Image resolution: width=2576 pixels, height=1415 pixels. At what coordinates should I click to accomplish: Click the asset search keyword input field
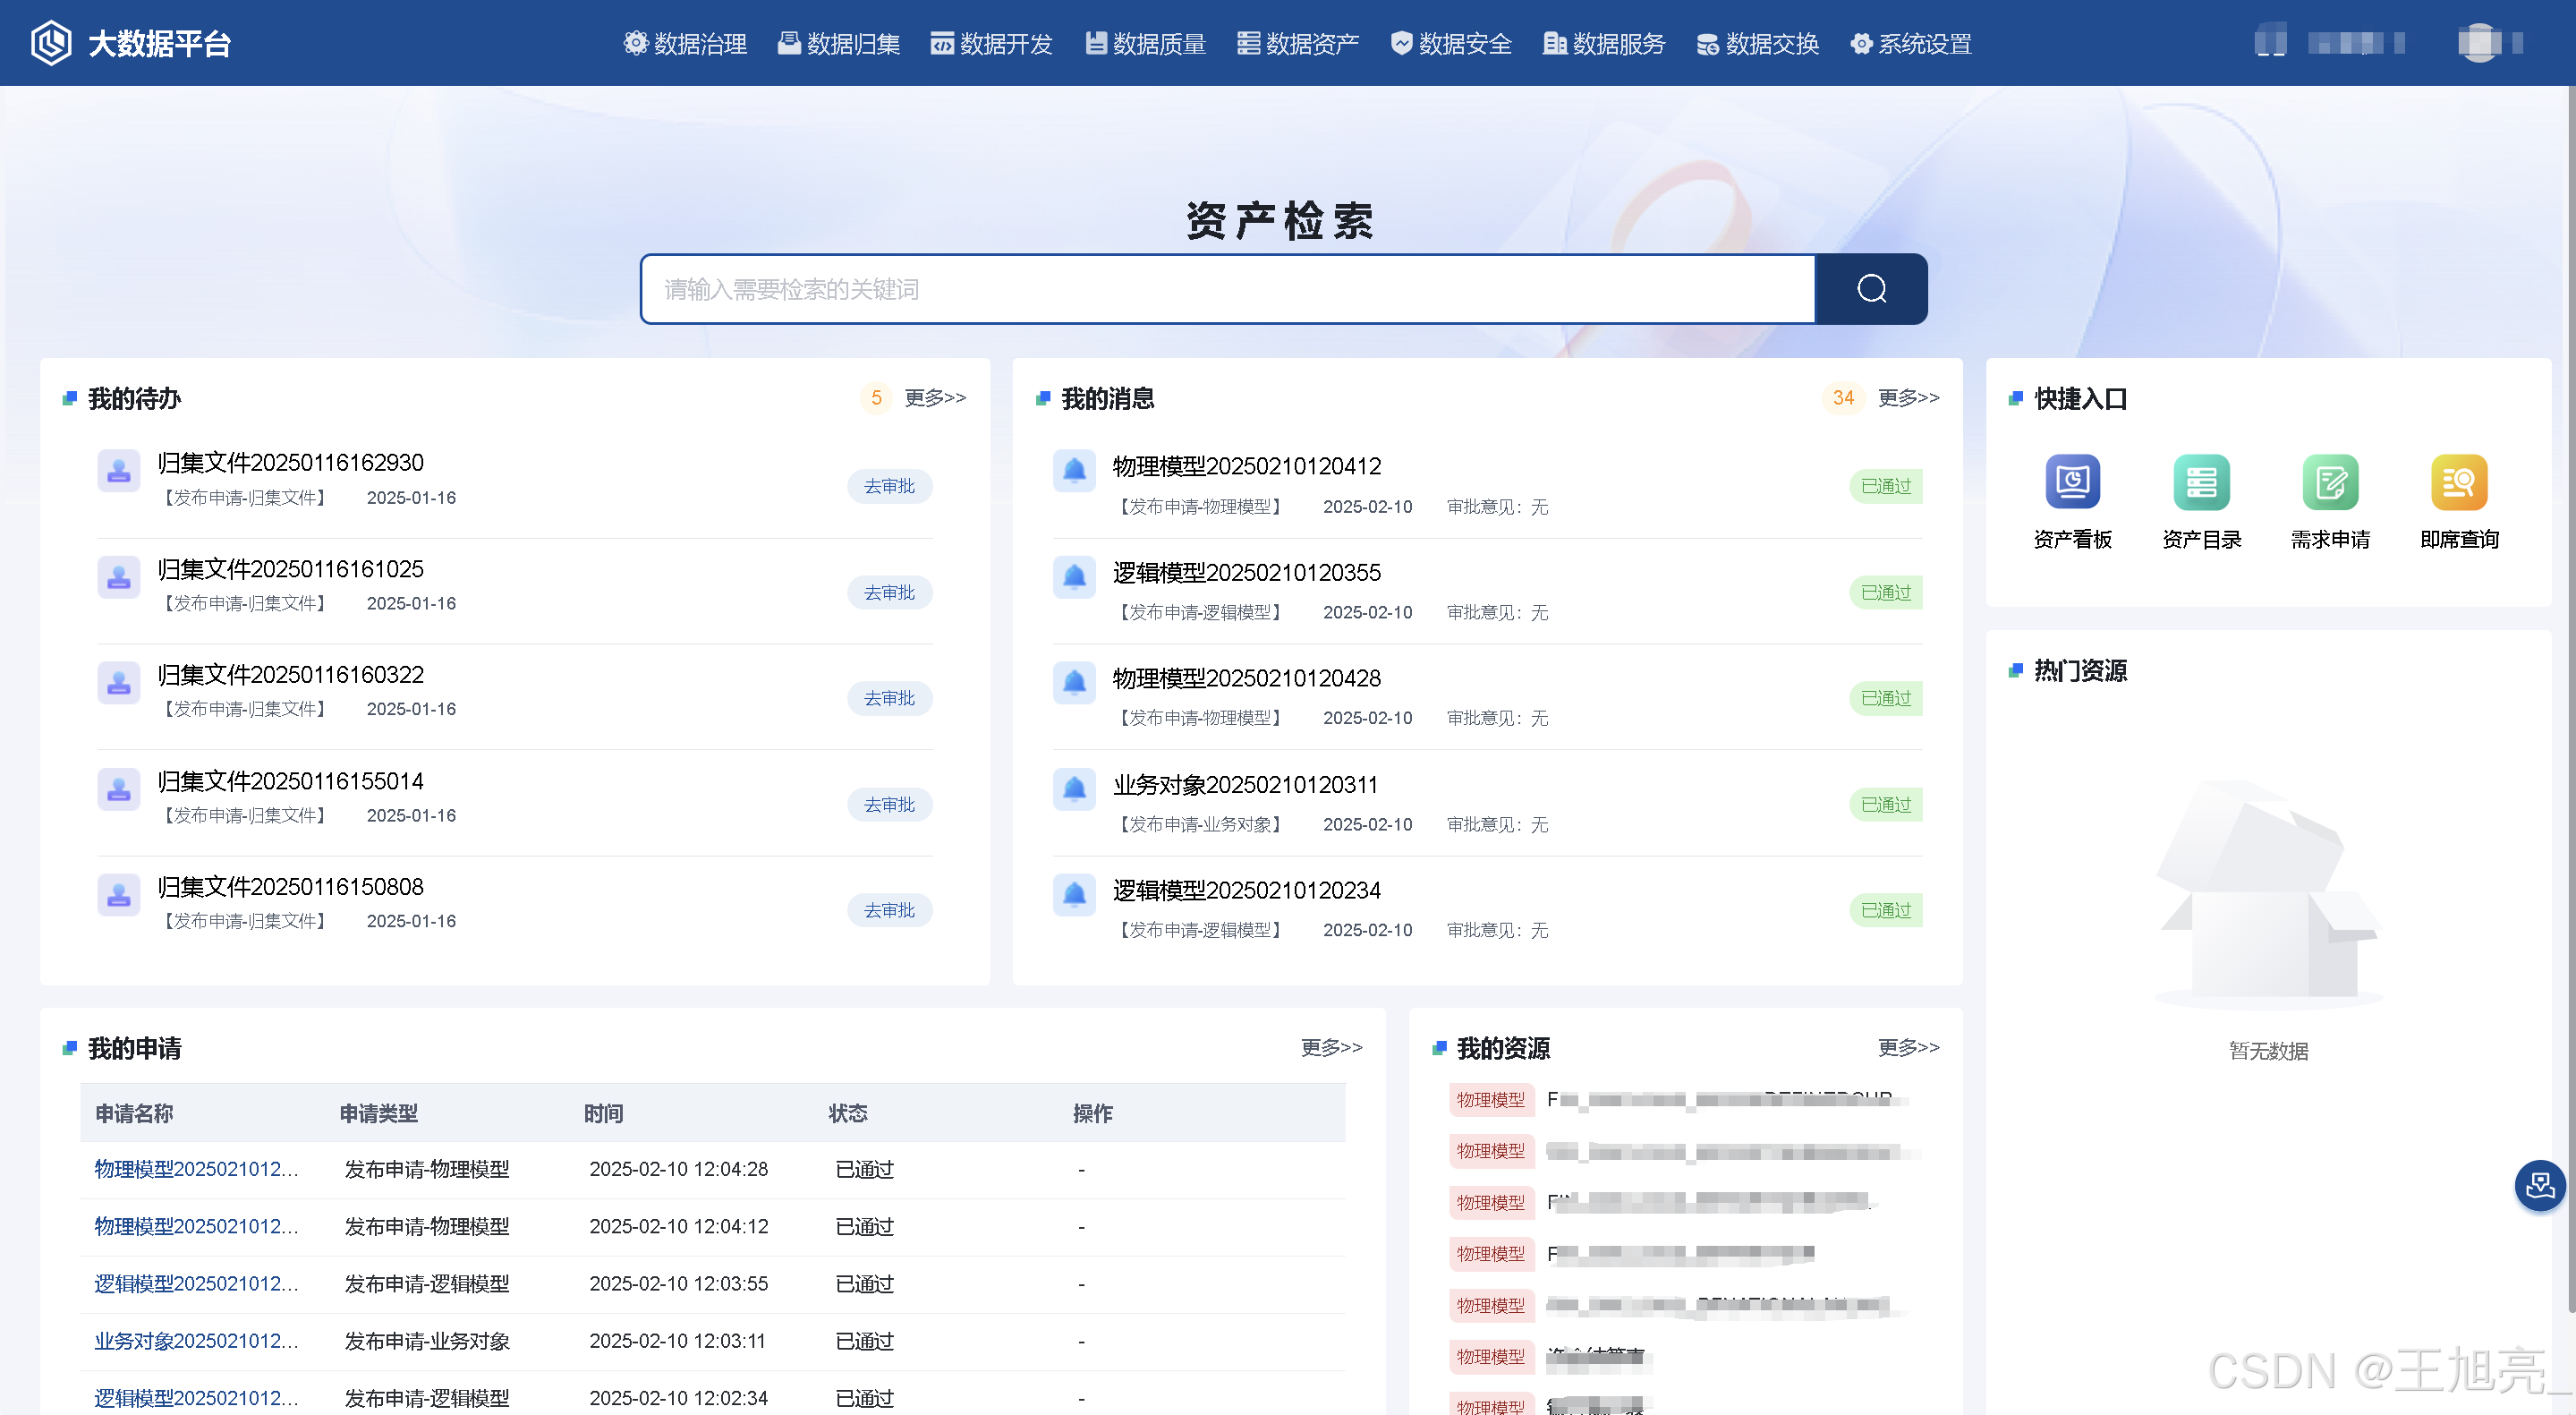1227,289
